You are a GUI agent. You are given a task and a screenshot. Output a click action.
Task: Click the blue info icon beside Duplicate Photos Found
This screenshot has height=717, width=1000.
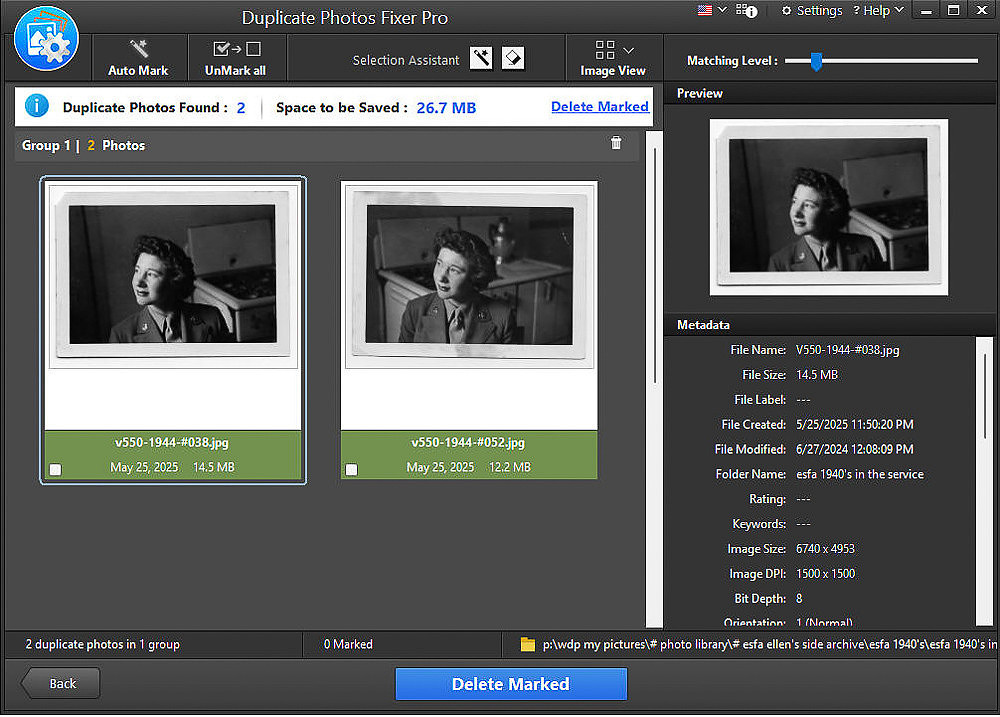coord(37,106)
